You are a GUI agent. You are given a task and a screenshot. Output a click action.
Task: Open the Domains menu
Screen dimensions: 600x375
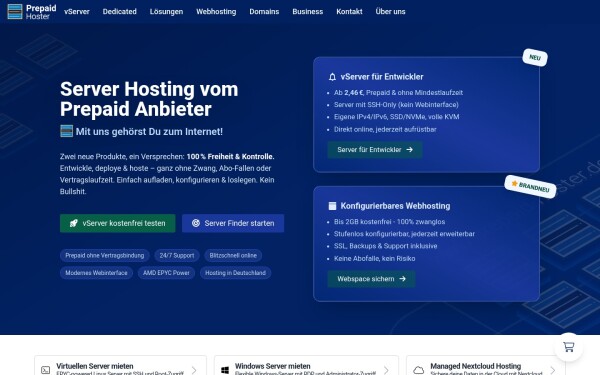click(x=264, y=11)
